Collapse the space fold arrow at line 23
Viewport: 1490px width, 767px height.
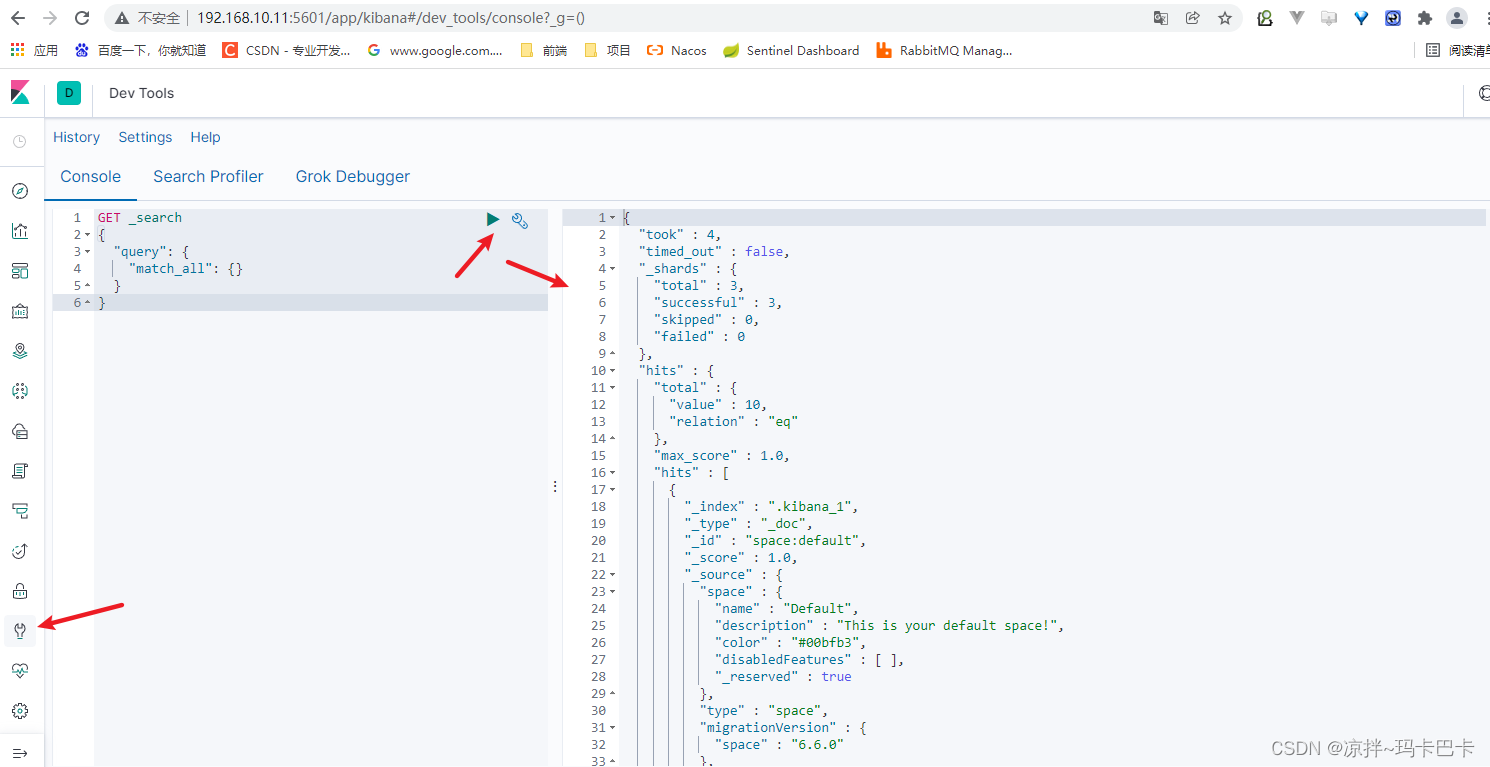(x=613, y=592)
